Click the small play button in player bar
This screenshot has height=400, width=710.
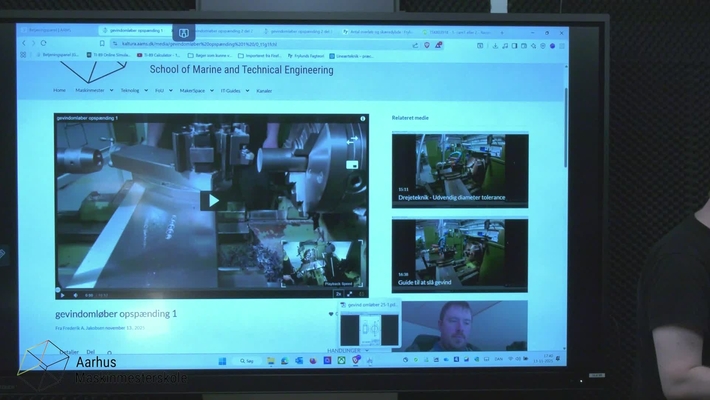pyautogui.click(x=62, y=295)
